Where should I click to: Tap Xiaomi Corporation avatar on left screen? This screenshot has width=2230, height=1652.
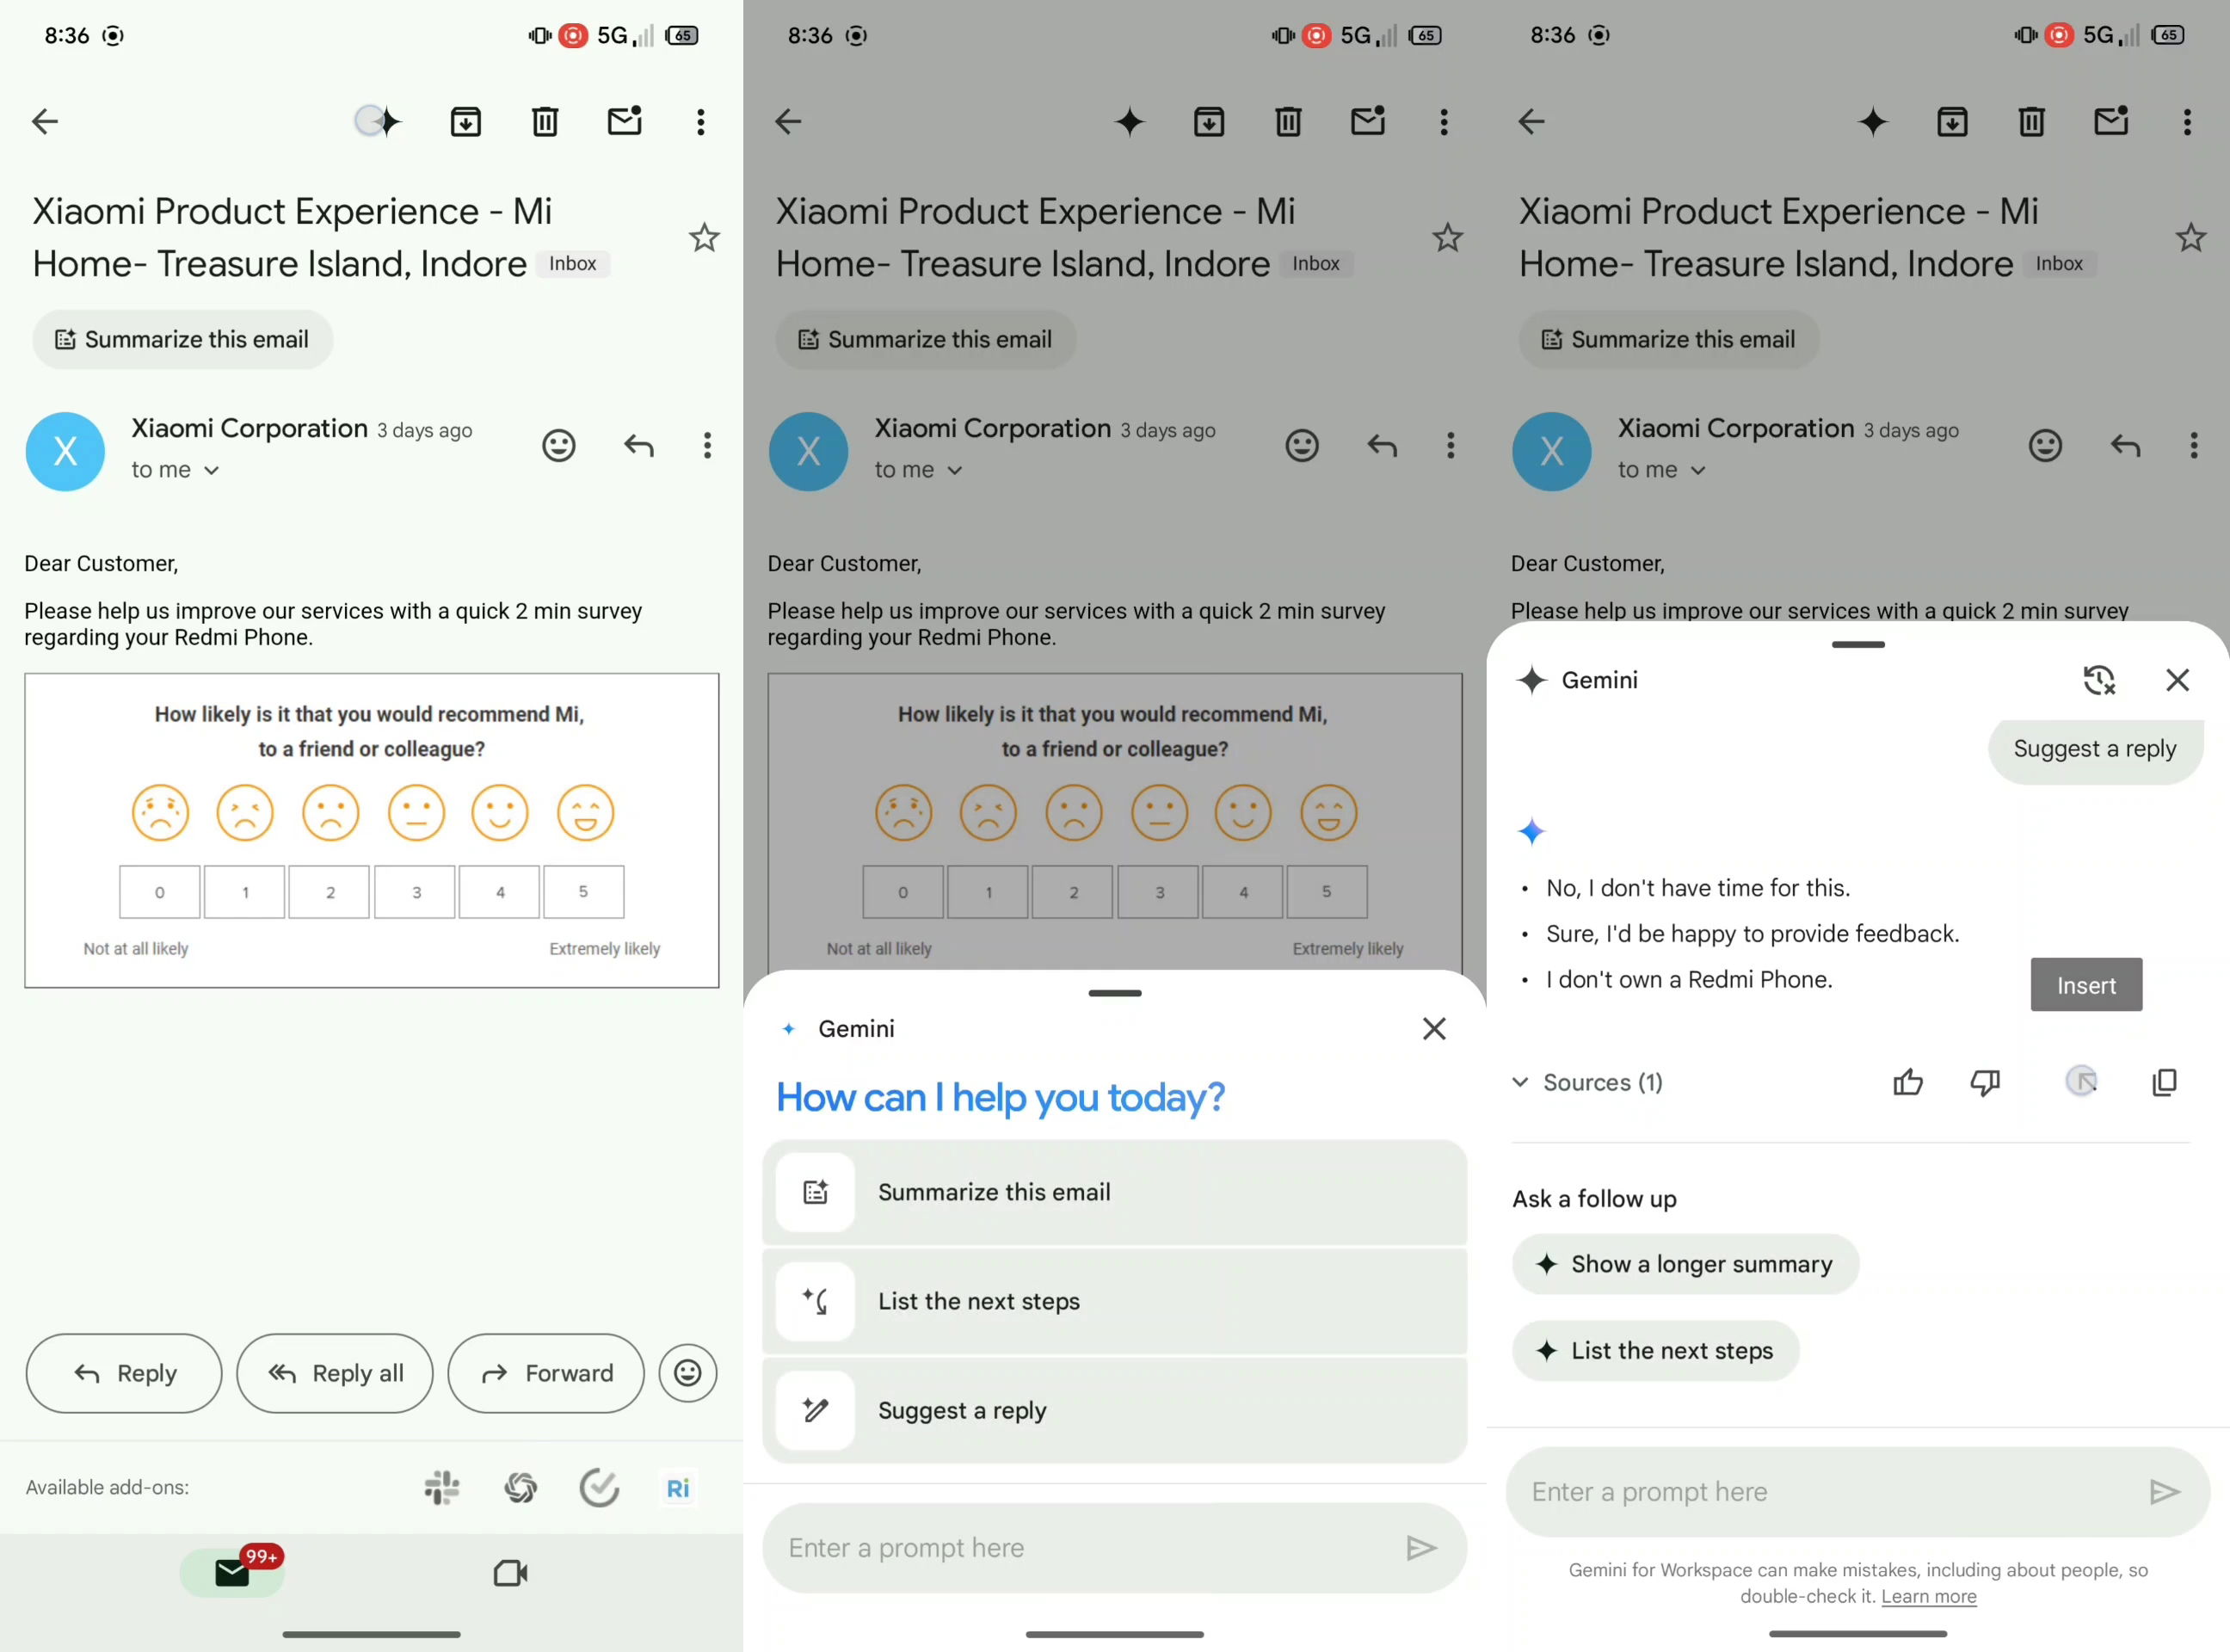(x=65, y=451)
